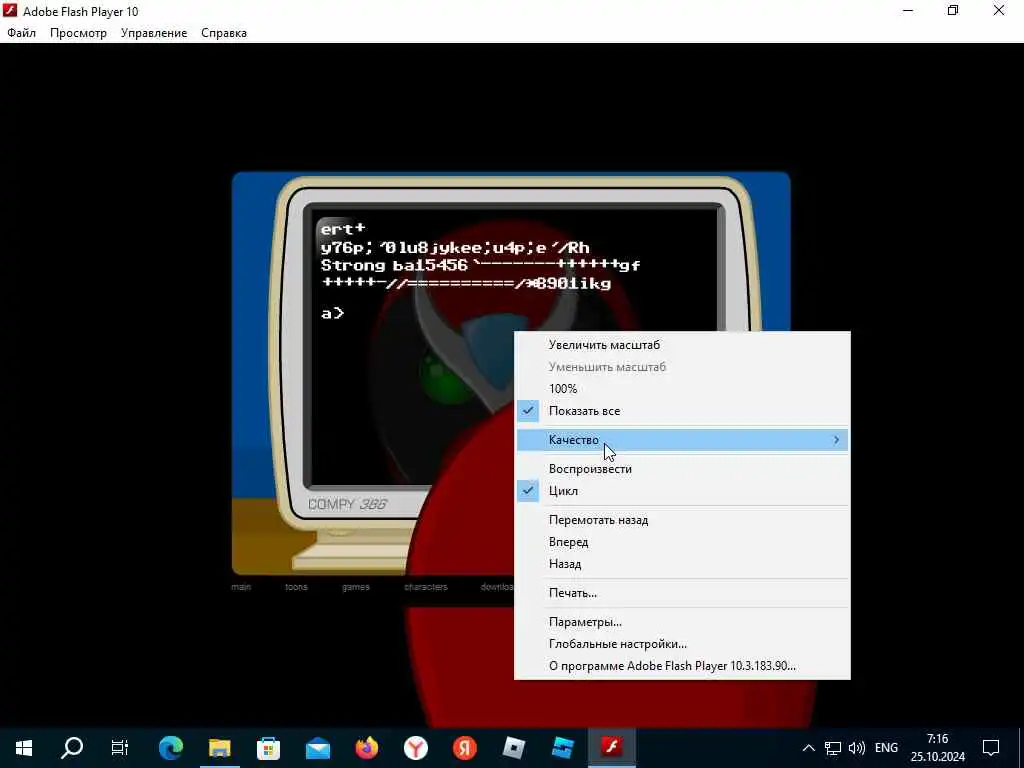Choose Увеличить масштаб in context menu
Image resolution: width=1024 pixels, height=768 pixels.
[x=682, y=345]
